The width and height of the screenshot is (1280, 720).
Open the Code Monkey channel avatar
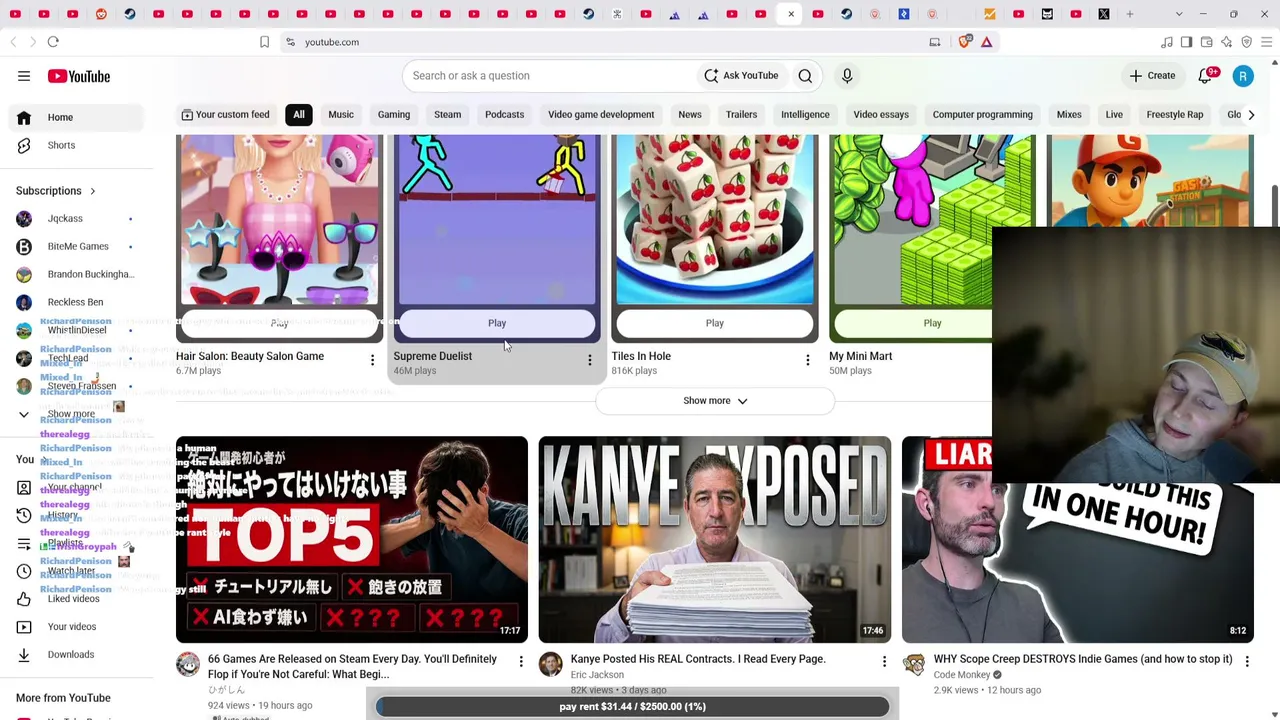[914, 664]
